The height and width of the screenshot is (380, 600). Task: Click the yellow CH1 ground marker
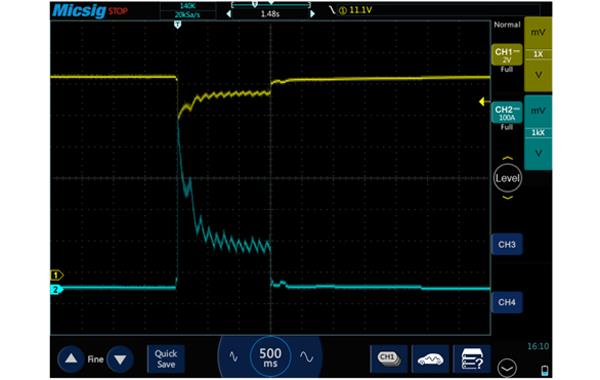coord(57,275)
